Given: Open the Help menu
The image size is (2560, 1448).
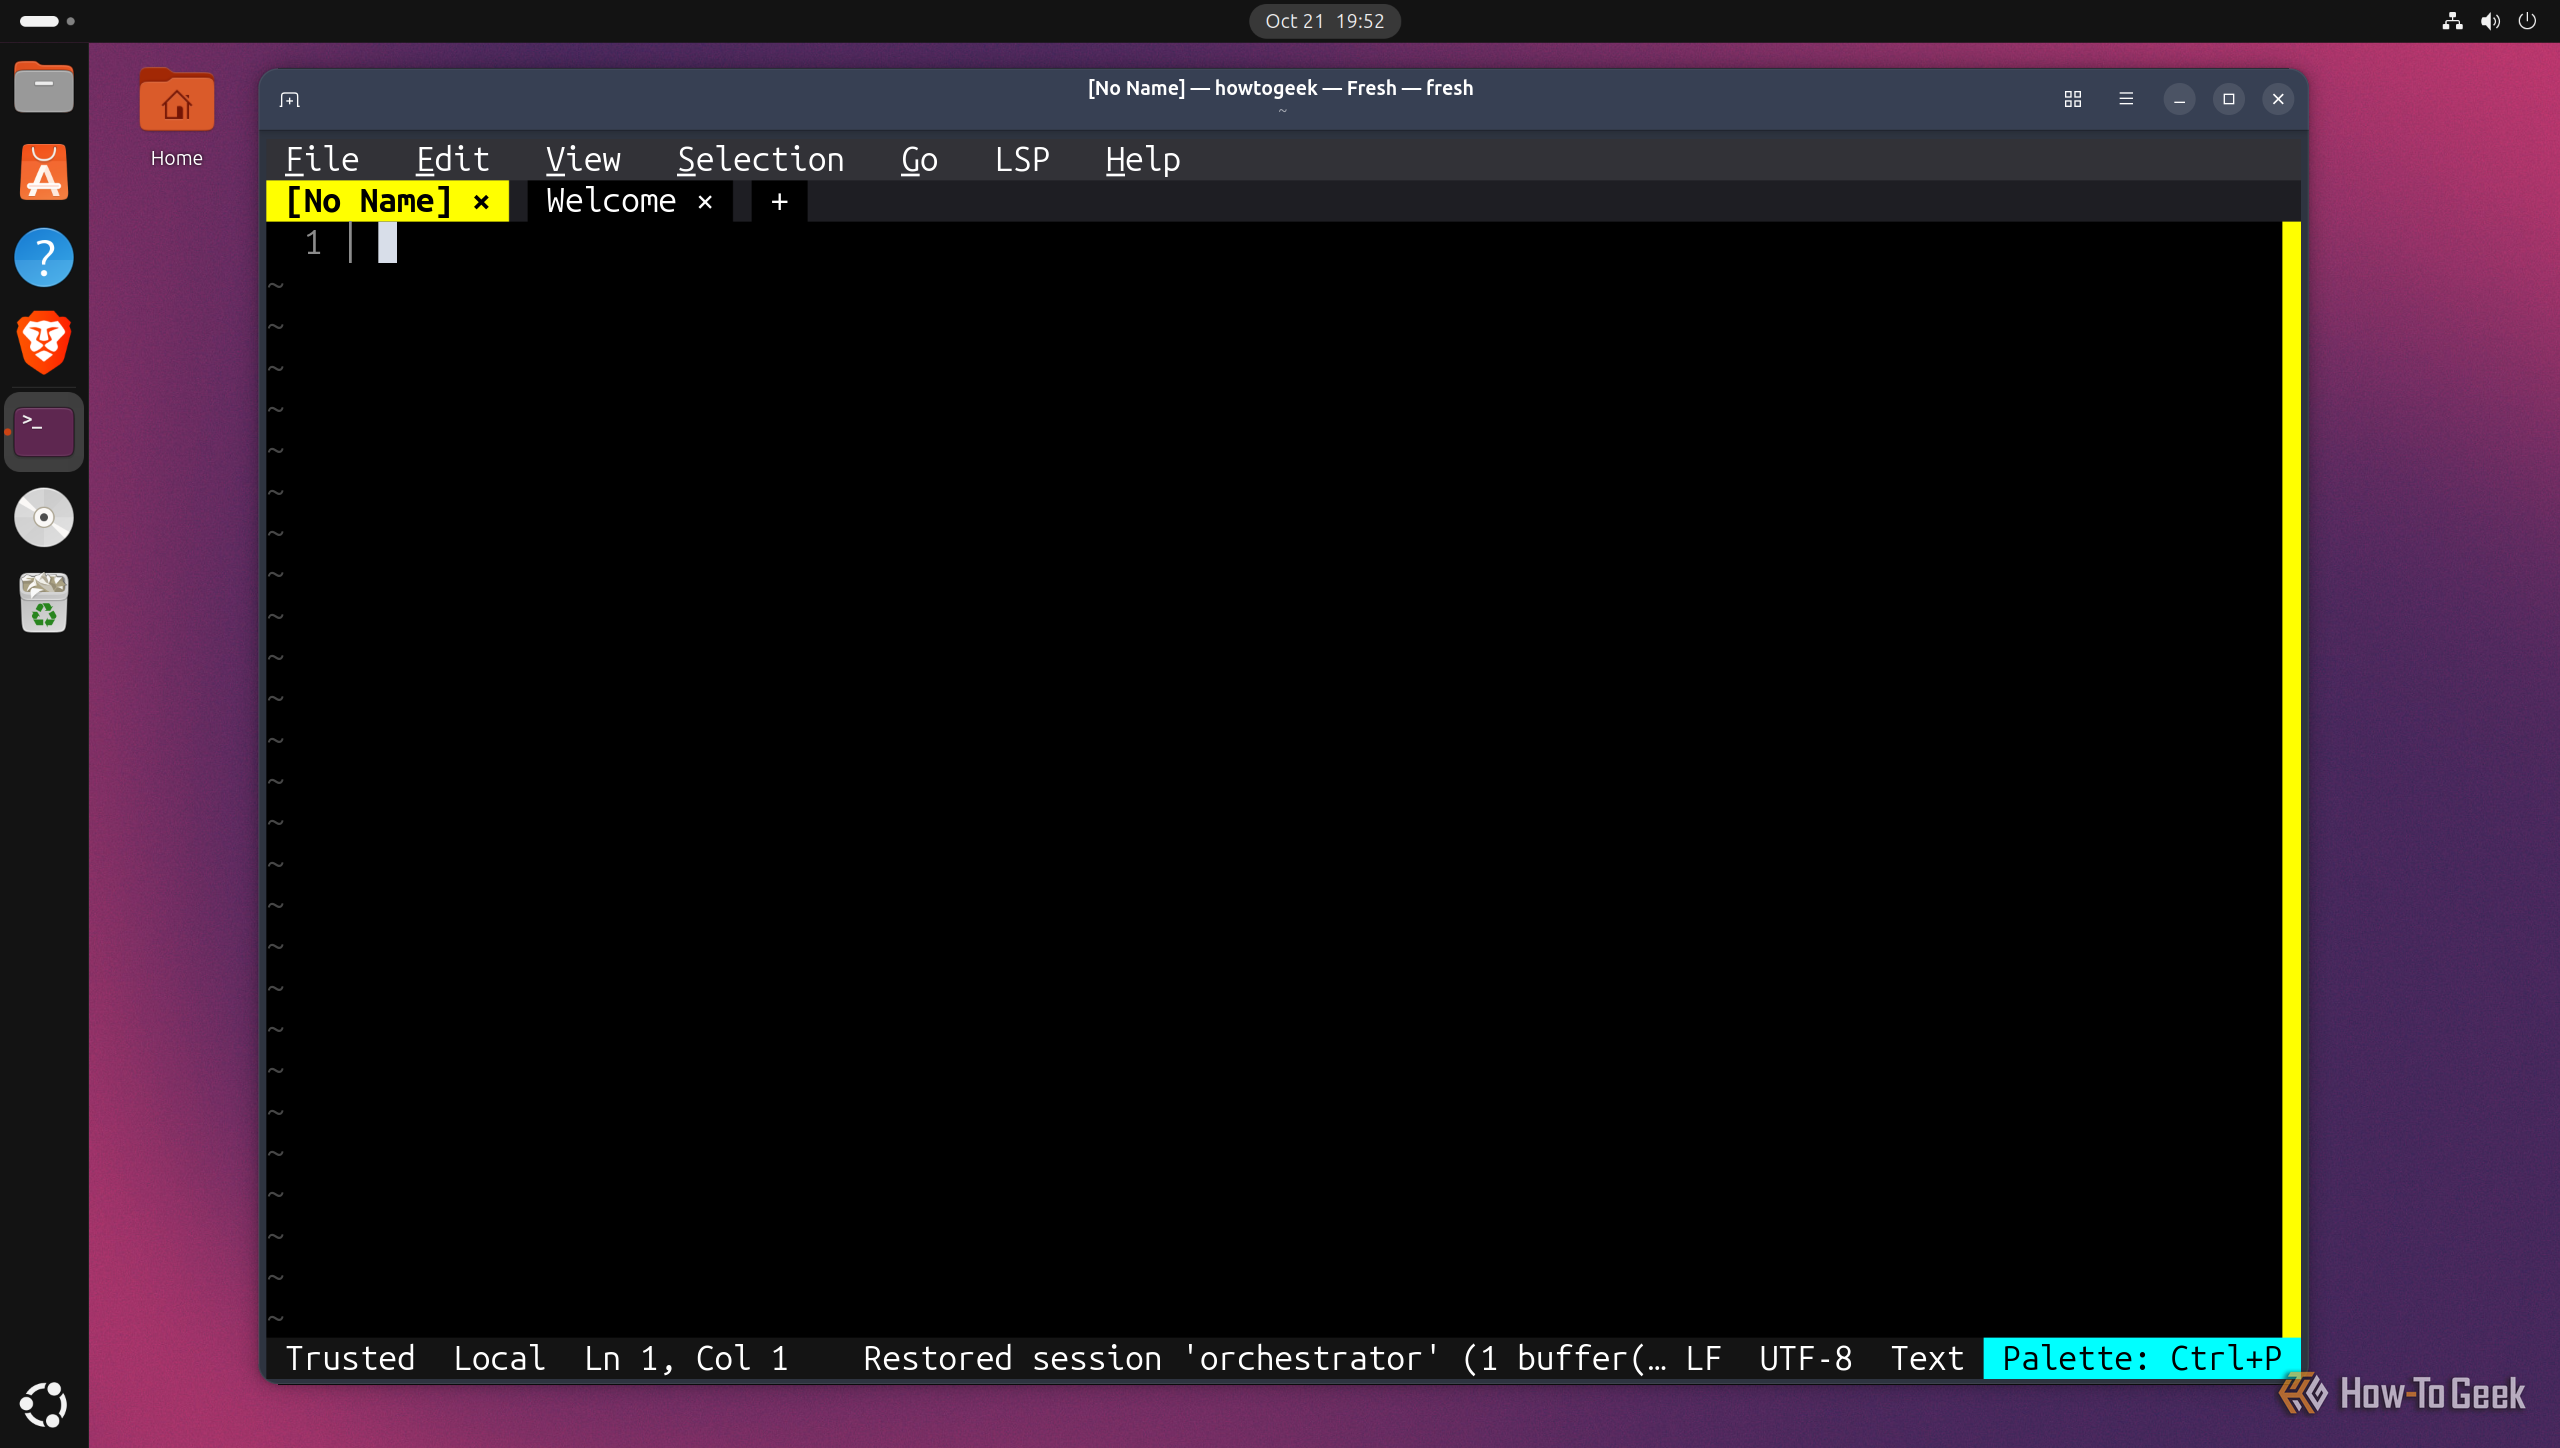Looking at the screenshot, I should [x=1142, y=159].
